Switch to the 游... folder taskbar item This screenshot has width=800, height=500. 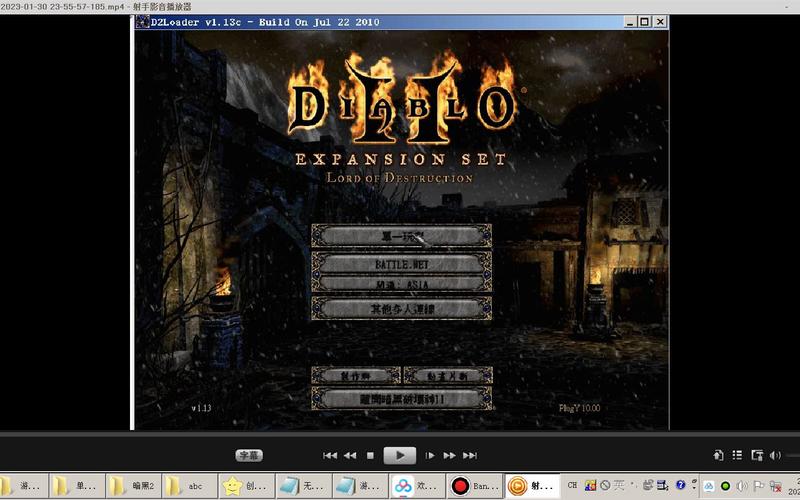[x=23, y=486]
